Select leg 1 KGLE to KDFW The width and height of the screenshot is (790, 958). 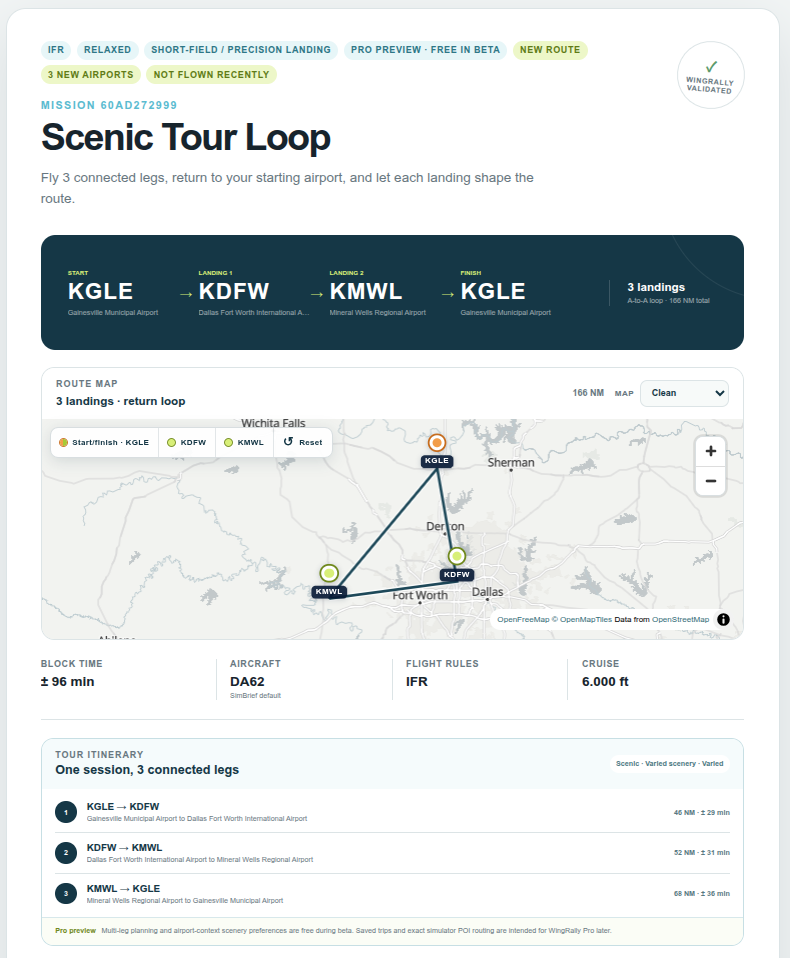[392, 812]
